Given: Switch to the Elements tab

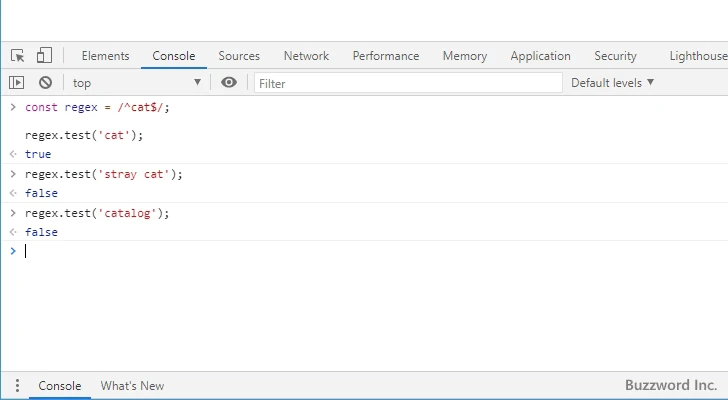Looking at the screenshot, I should click(105, 56).
